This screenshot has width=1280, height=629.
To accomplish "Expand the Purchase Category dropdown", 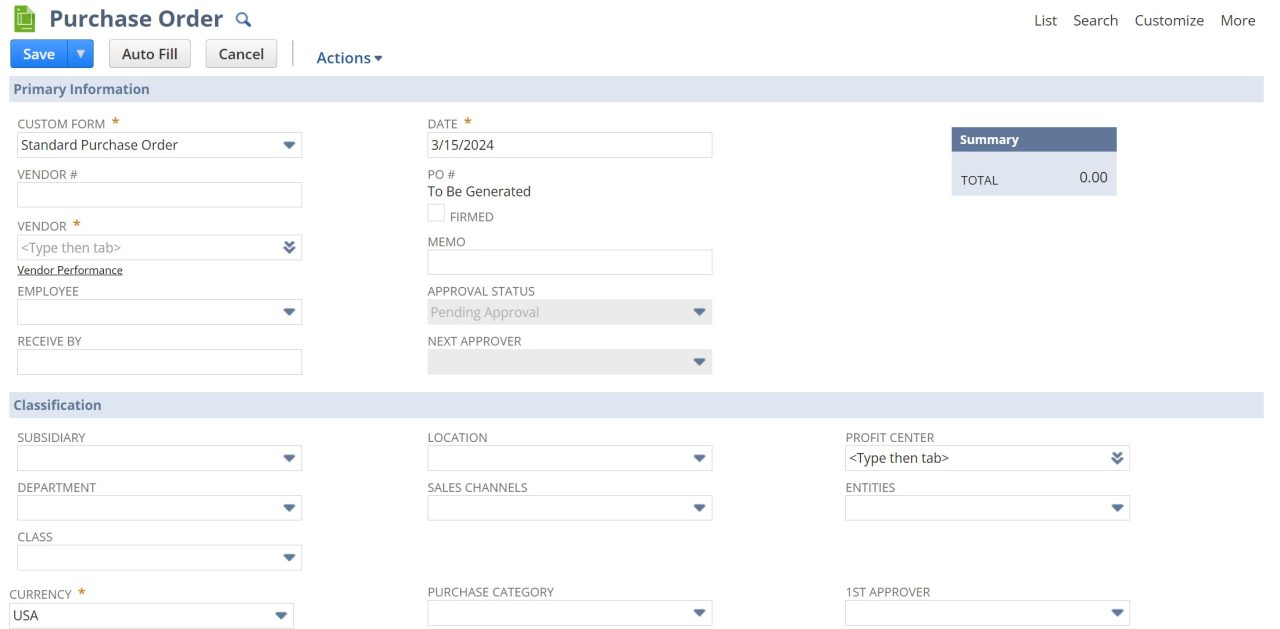I will [700, 612].
